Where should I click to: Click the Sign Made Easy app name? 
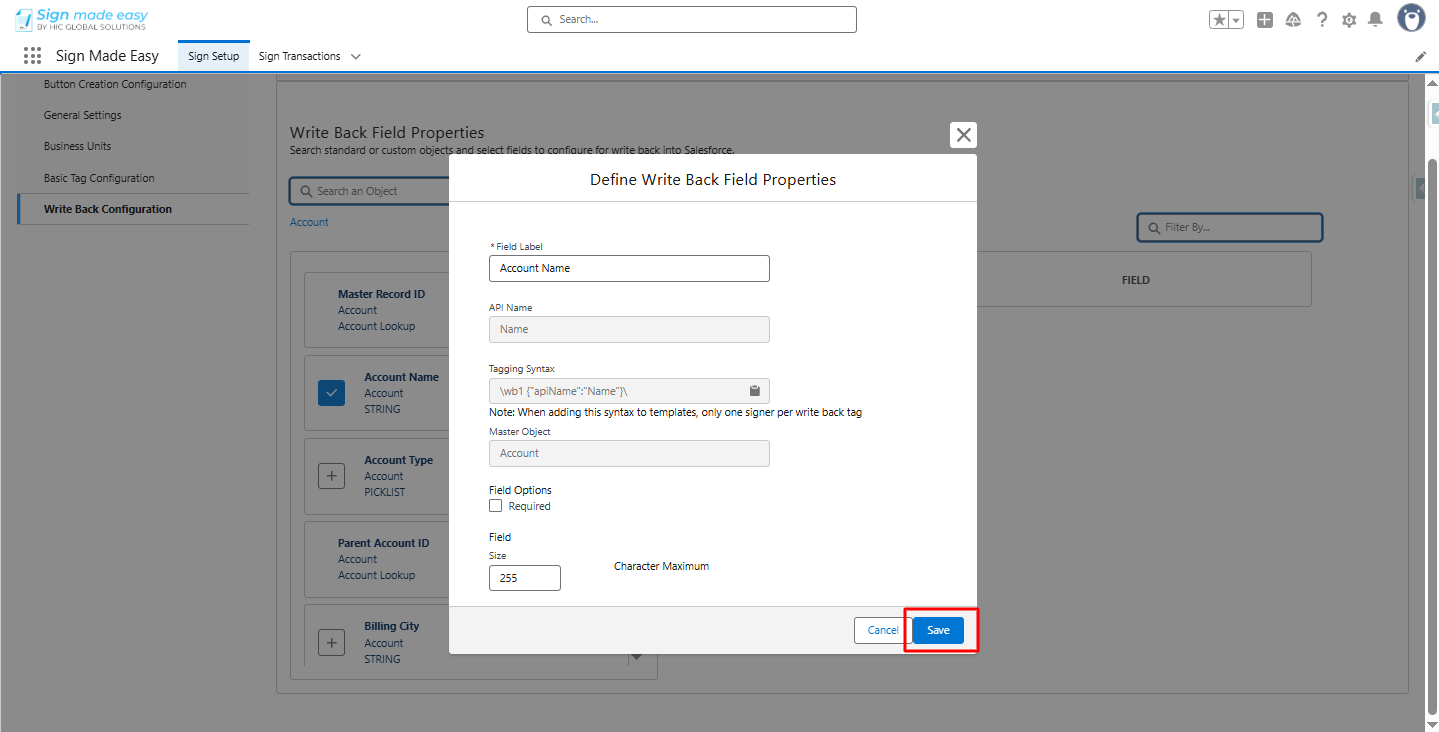[x=108, y=56]
